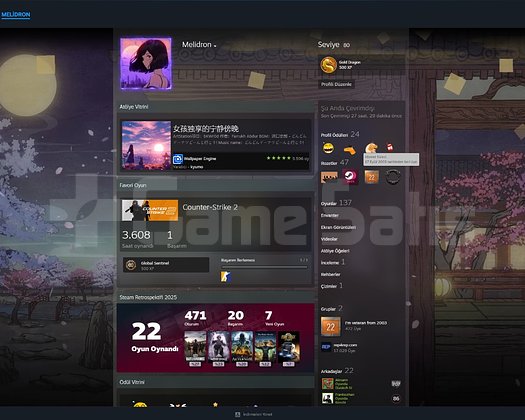525x420 pixels.
Task: Click the Wallpaper Engine app icon
Action: tap(178, 159)
